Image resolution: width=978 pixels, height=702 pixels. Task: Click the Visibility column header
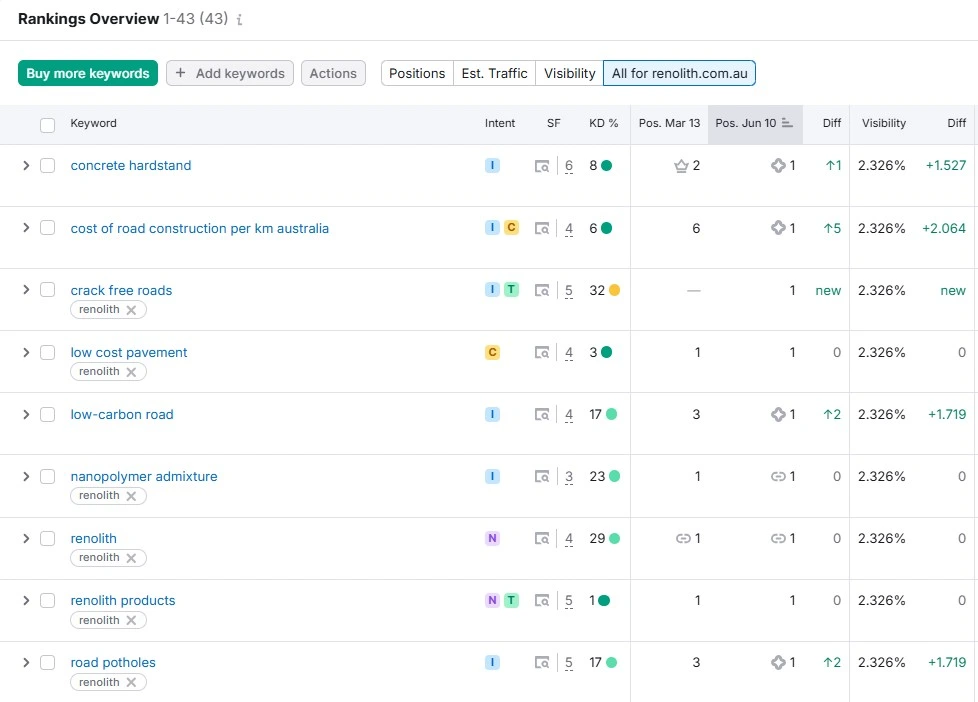(884, 123)
